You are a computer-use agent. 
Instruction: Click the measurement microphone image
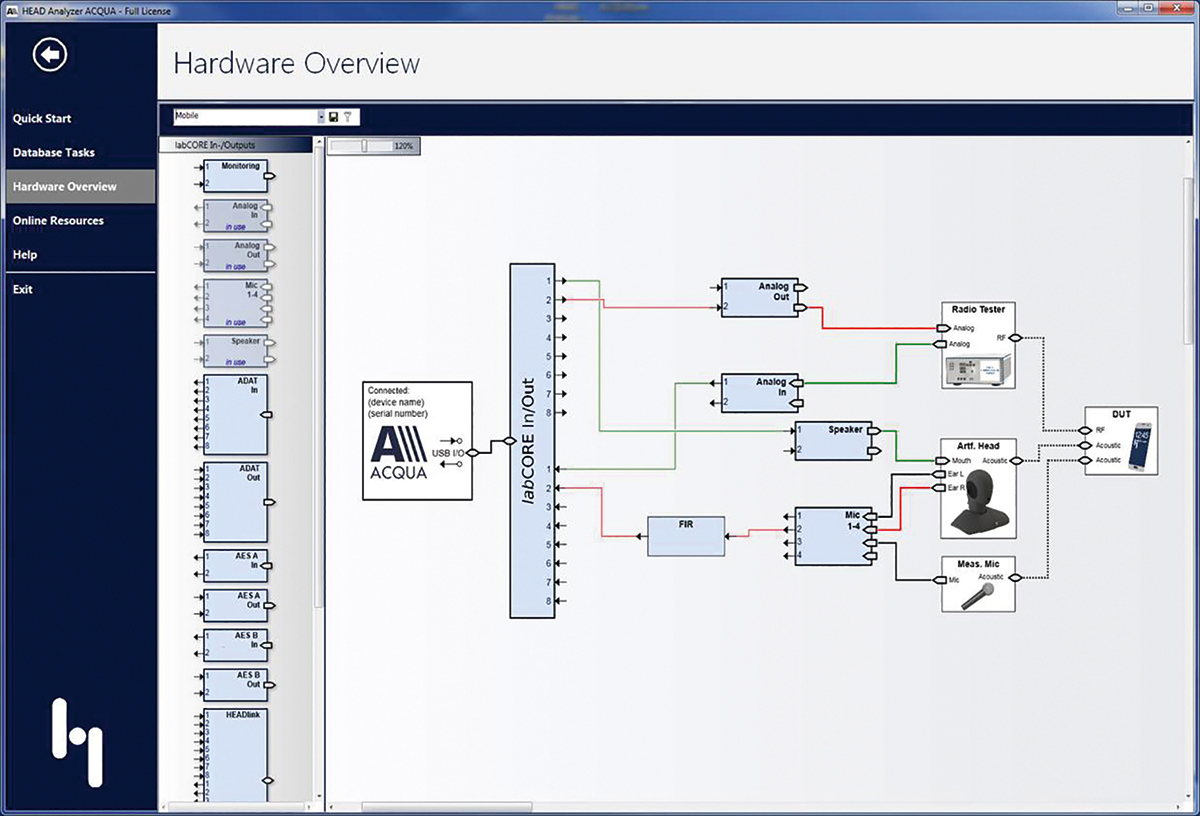tap(977, 596)
